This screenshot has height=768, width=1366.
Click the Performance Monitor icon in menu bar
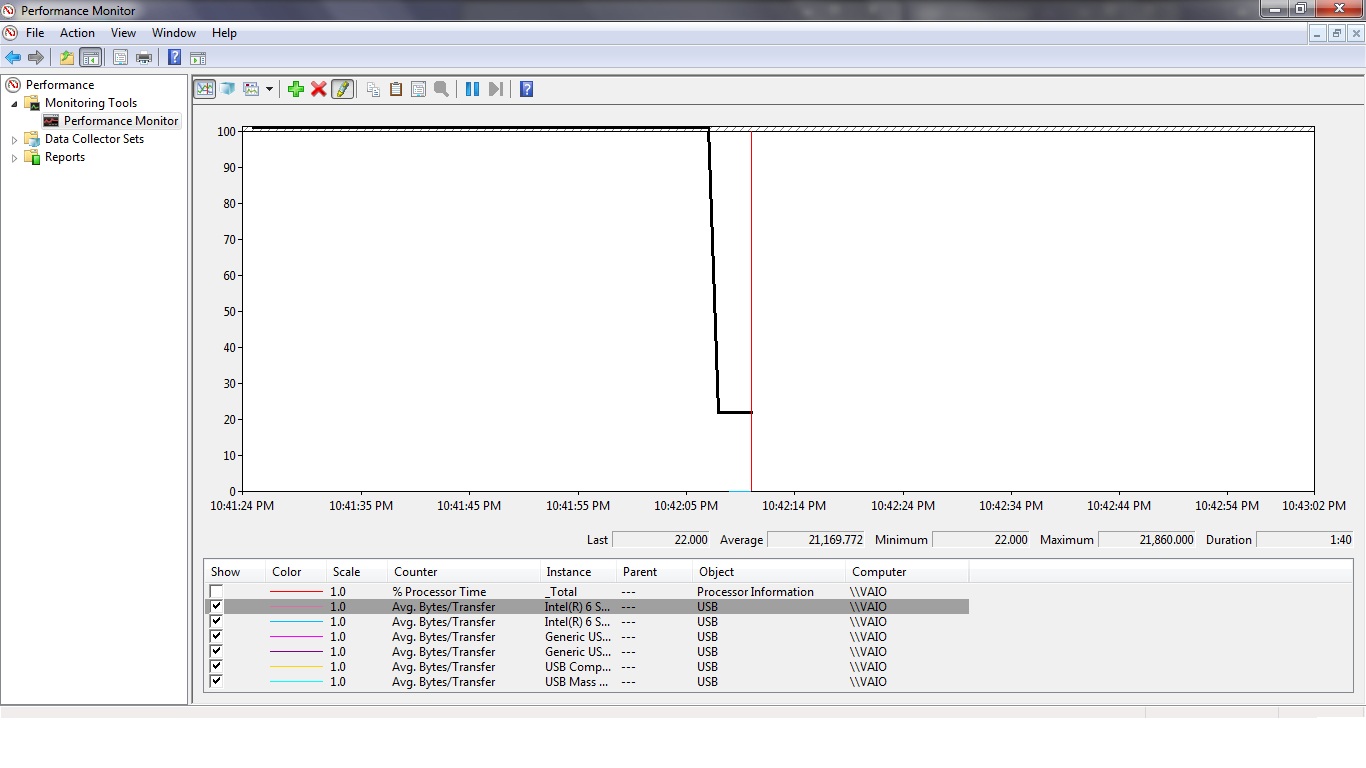point(10,33)
